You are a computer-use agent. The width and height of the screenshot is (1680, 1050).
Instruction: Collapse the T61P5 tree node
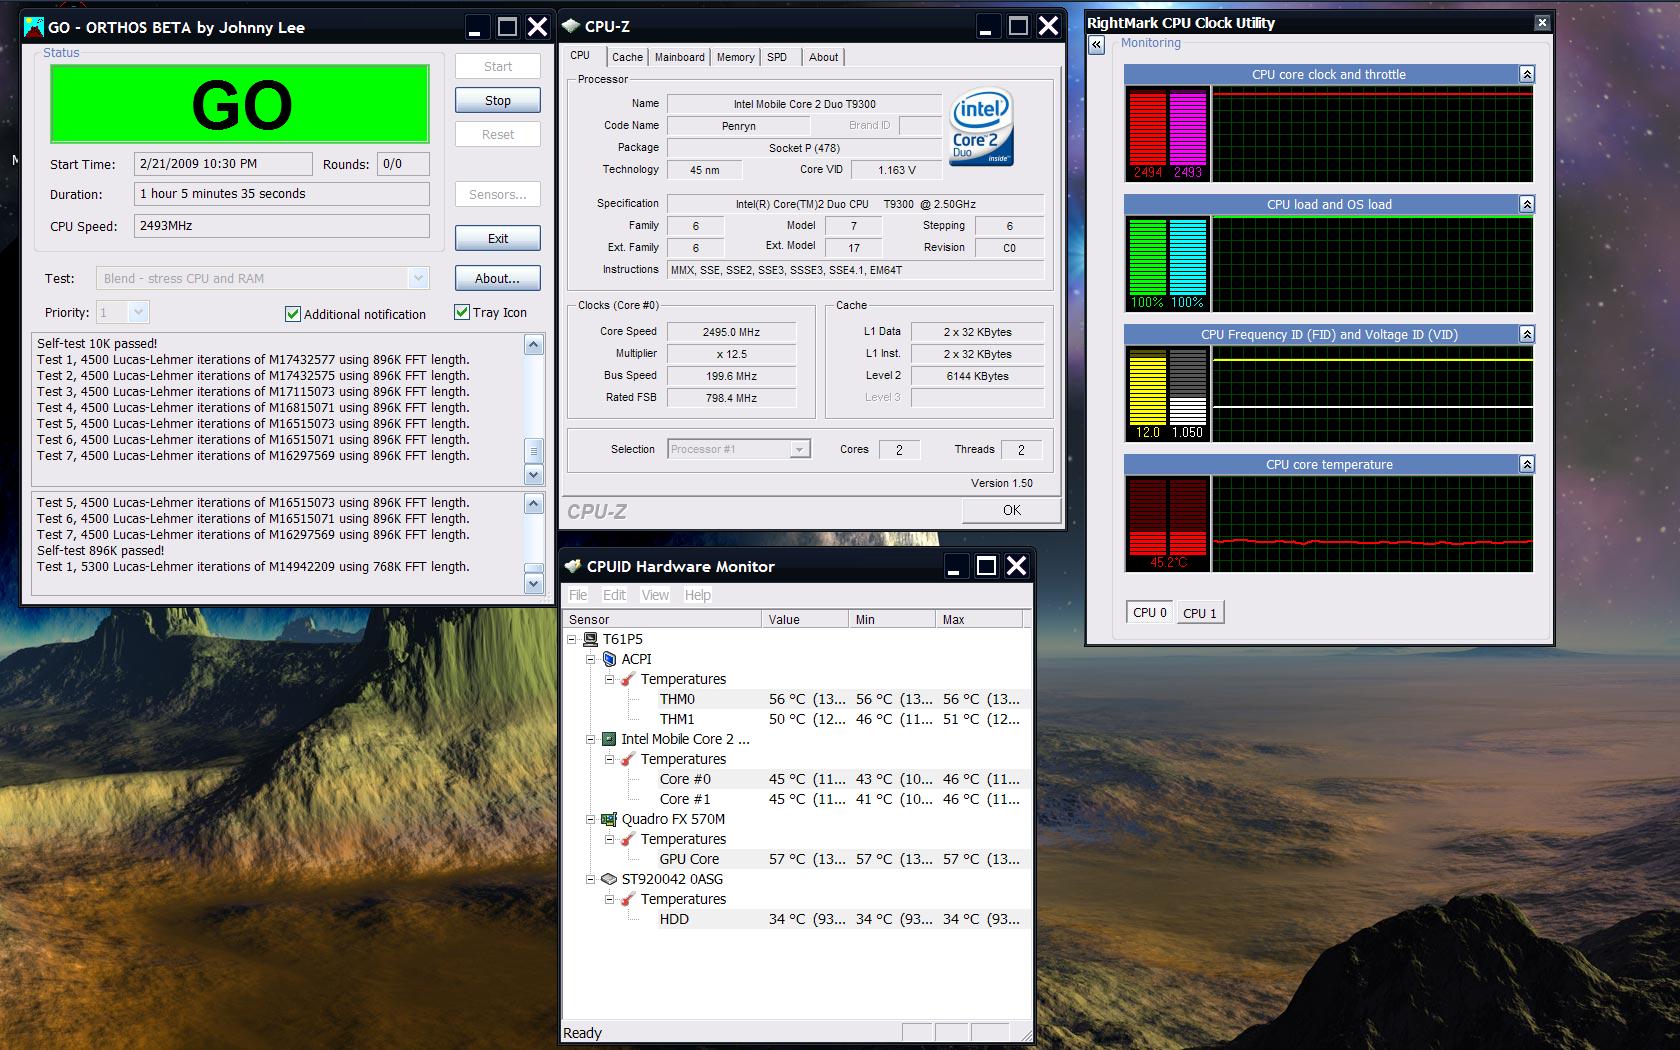pos(572,639)
